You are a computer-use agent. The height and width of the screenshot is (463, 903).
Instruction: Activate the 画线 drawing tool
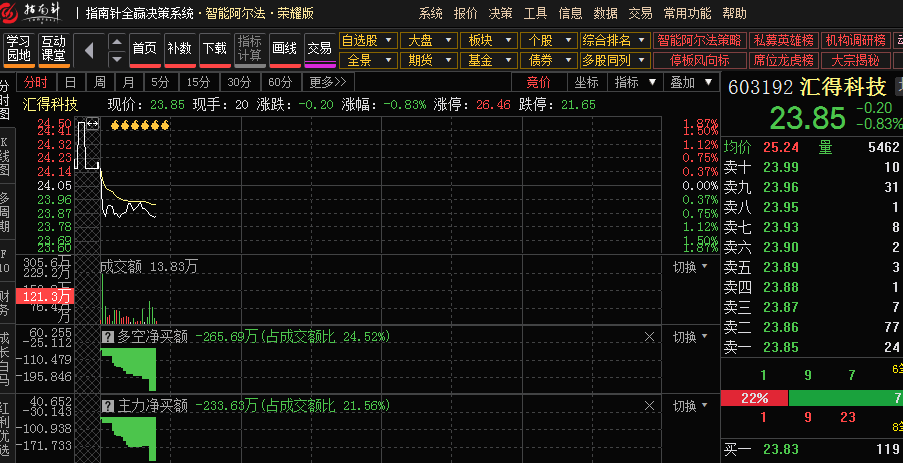pyautogui.click(x=284, y=49)
